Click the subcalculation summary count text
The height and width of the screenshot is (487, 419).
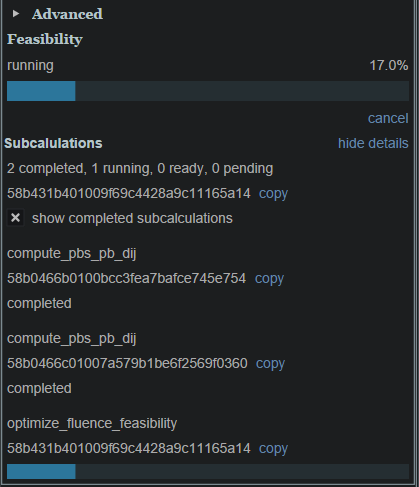click(x=140, y=169)
